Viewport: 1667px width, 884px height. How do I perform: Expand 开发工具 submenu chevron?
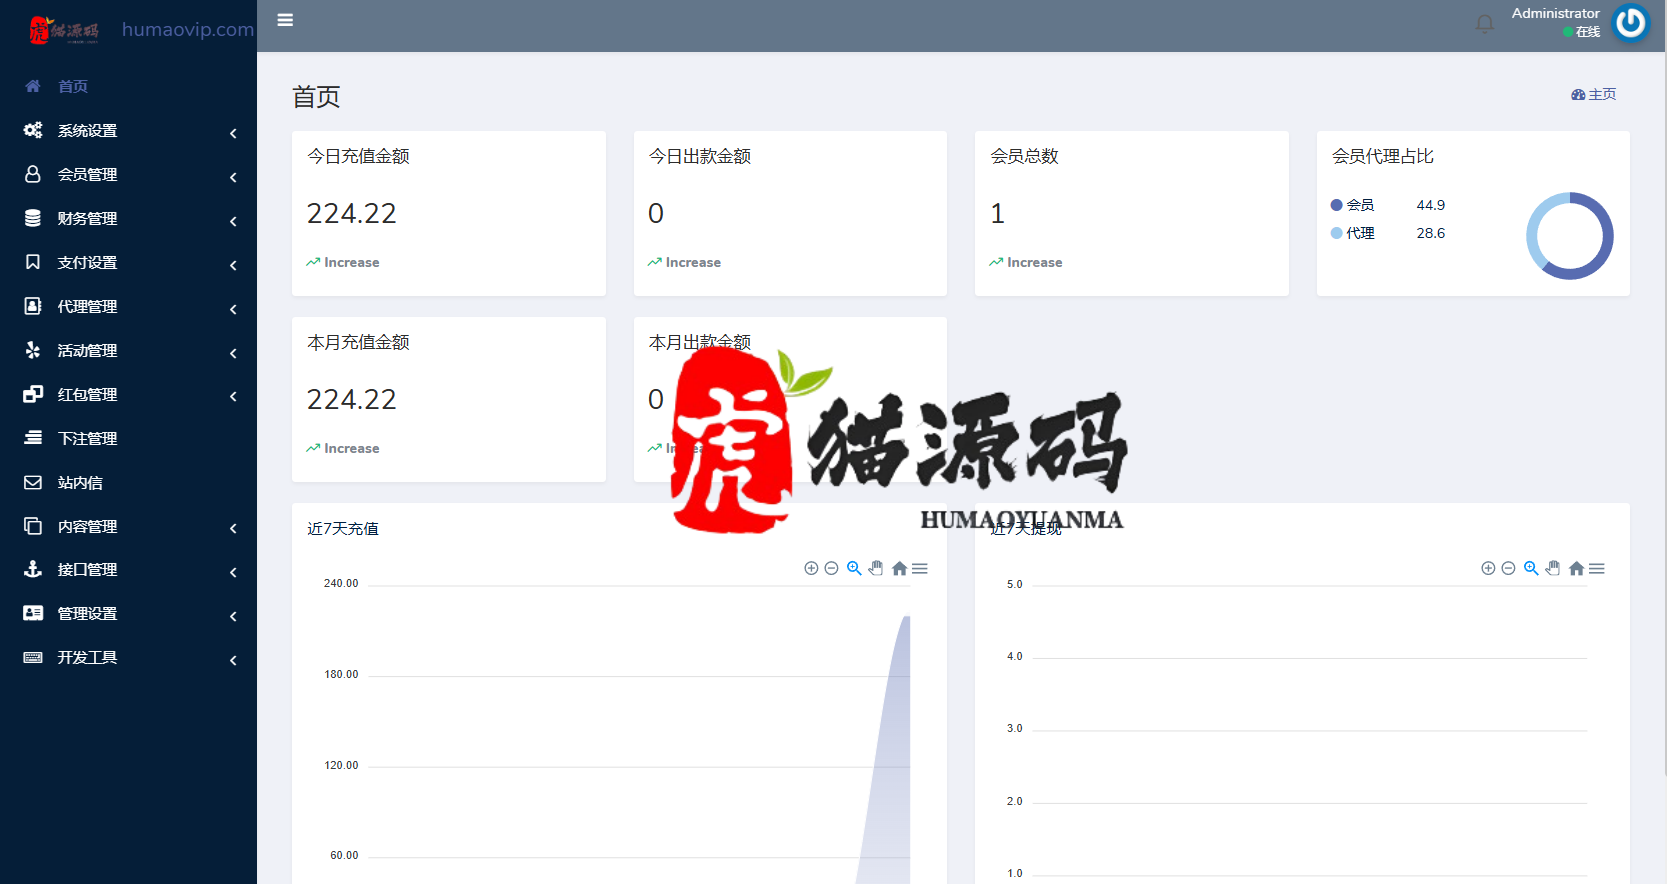click(x=233, y=660)
